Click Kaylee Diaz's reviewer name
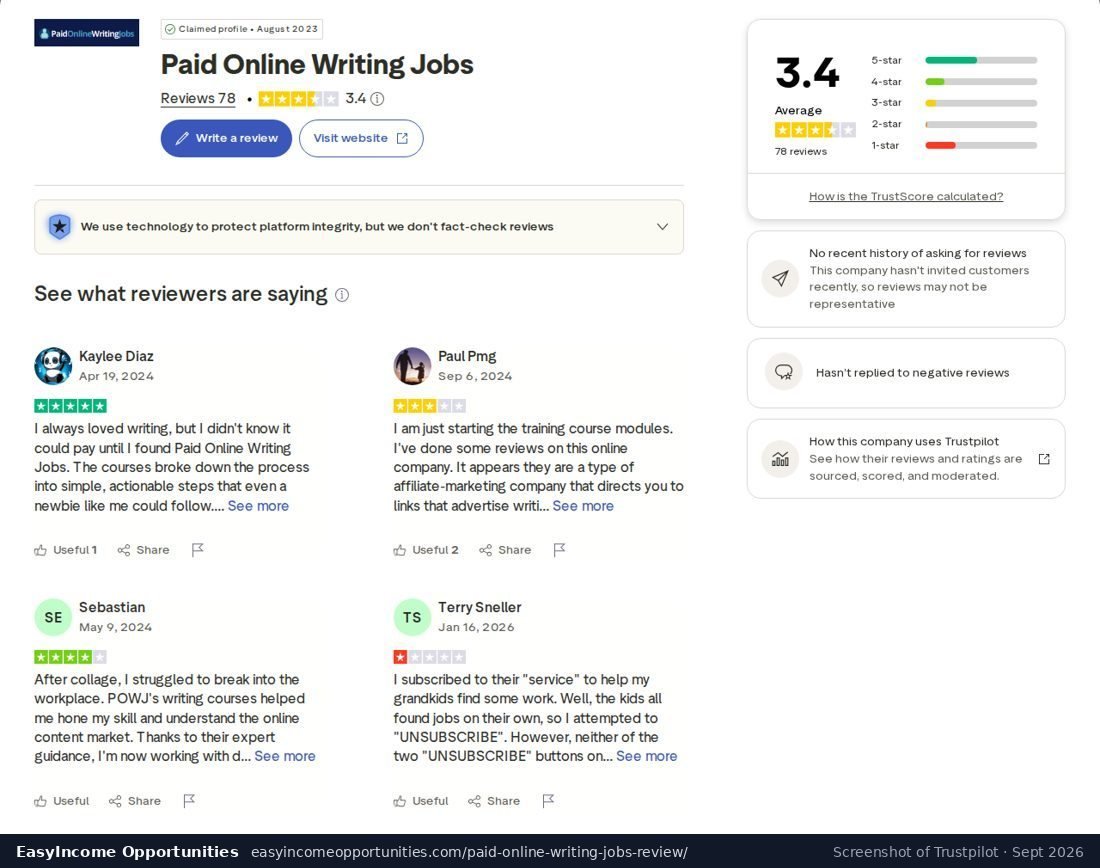Screen dimensions: 1100x868 (116, 356)
